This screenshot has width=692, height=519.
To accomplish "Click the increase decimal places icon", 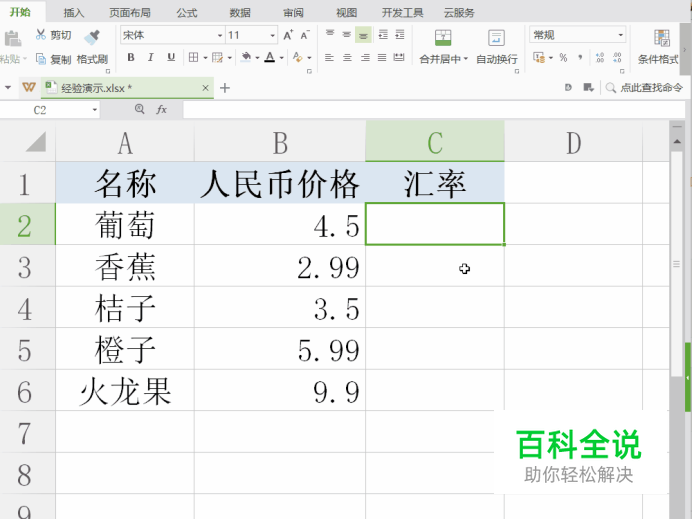I will click(600, 57).
